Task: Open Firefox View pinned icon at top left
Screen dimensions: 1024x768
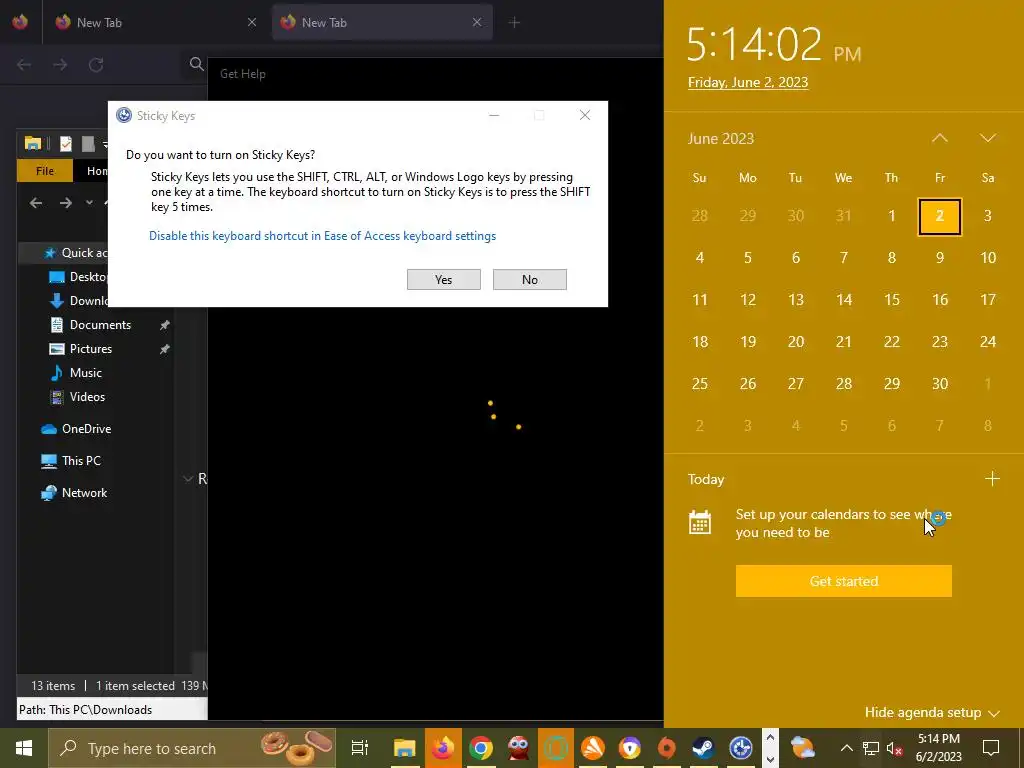Action: point(20,22)
